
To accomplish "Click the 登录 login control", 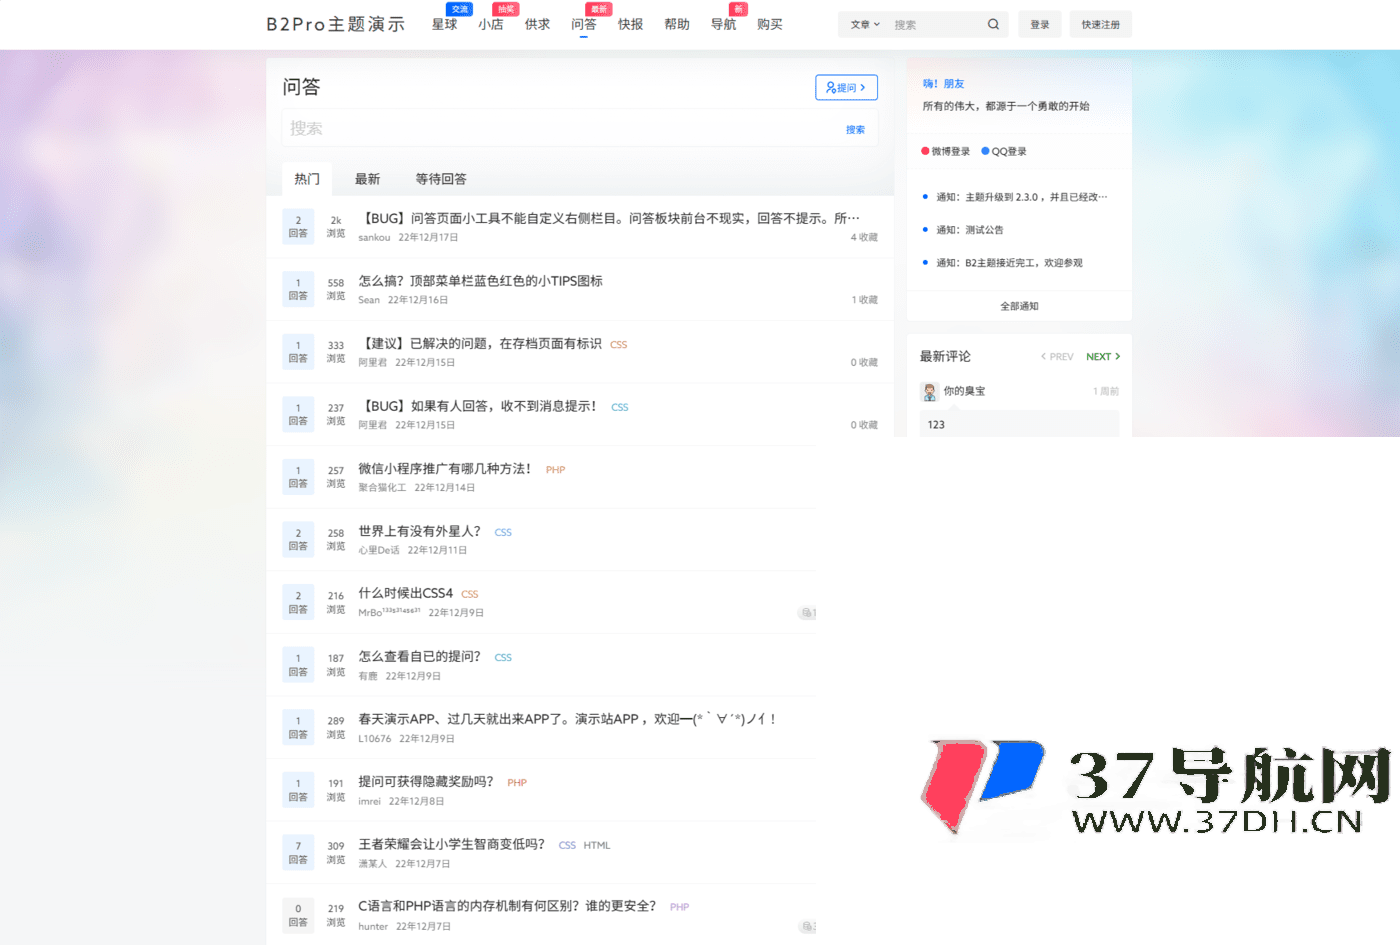I will pos(1039,23).
